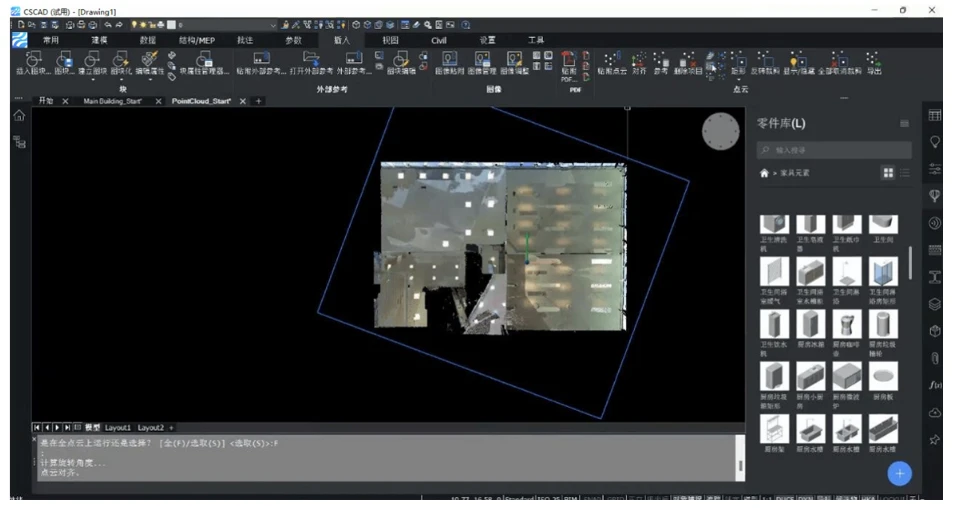Click the Home icon in left sidebar
The width and height of the screenshot is (954, 508).
tap(19, 116)
